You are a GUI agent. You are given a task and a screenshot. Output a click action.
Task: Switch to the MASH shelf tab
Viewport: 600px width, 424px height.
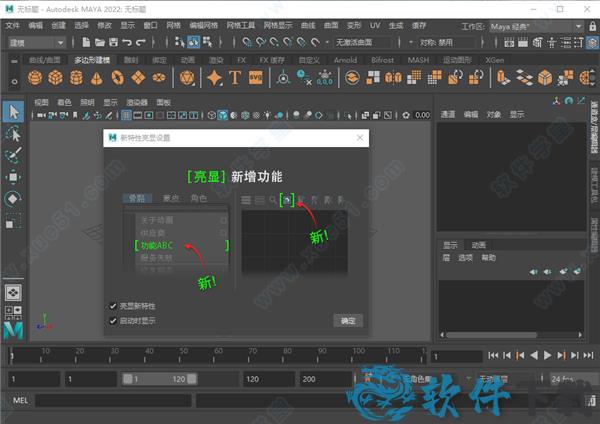(x=418, y=60)
